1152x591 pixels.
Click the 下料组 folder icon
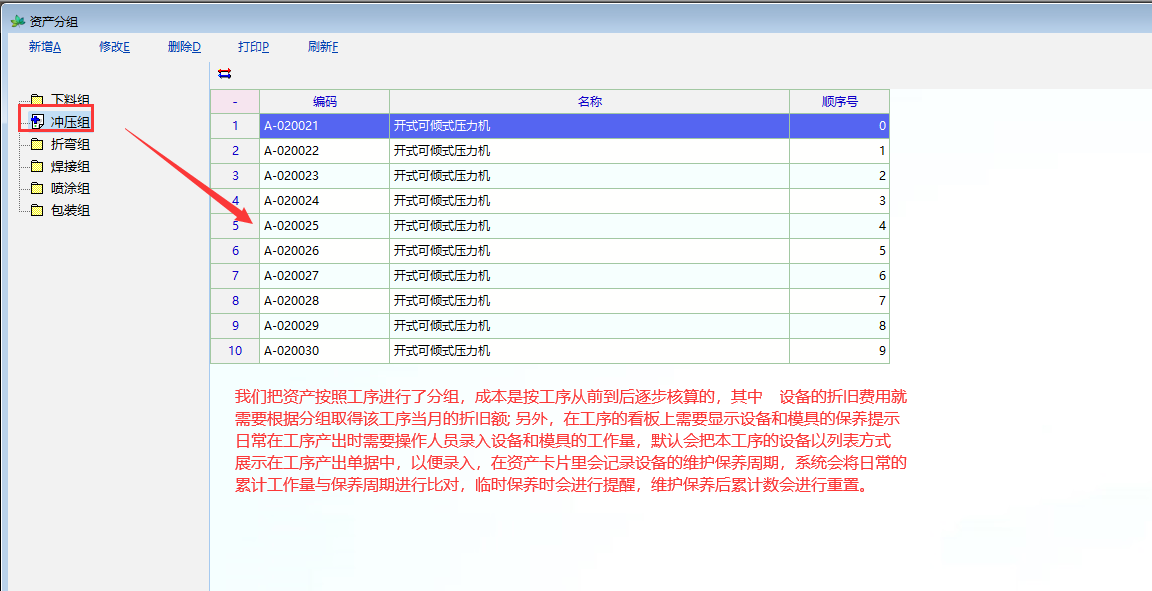pos(37,100)
